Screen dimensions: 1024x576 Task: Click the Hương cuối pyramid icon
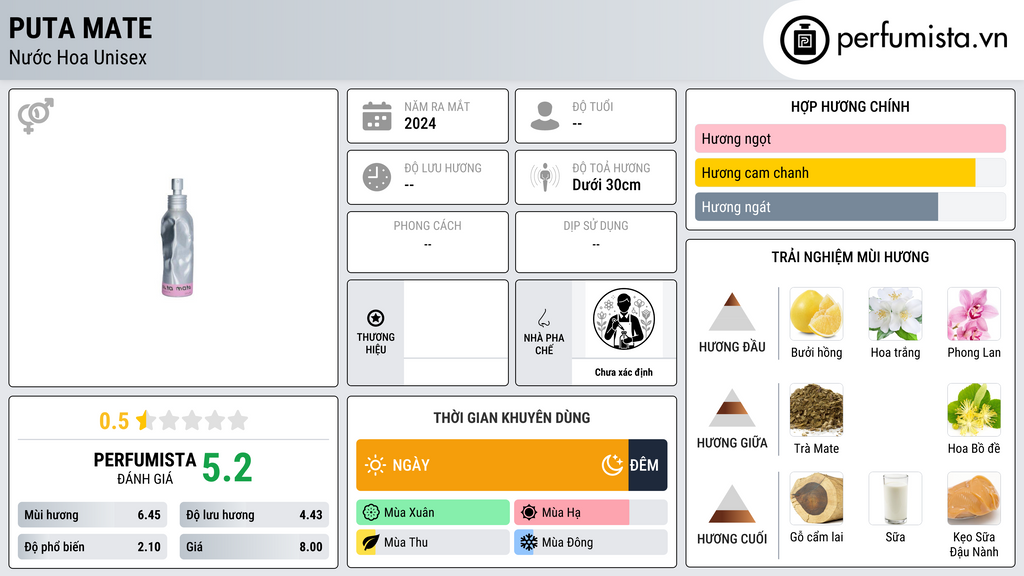point(732,504)
